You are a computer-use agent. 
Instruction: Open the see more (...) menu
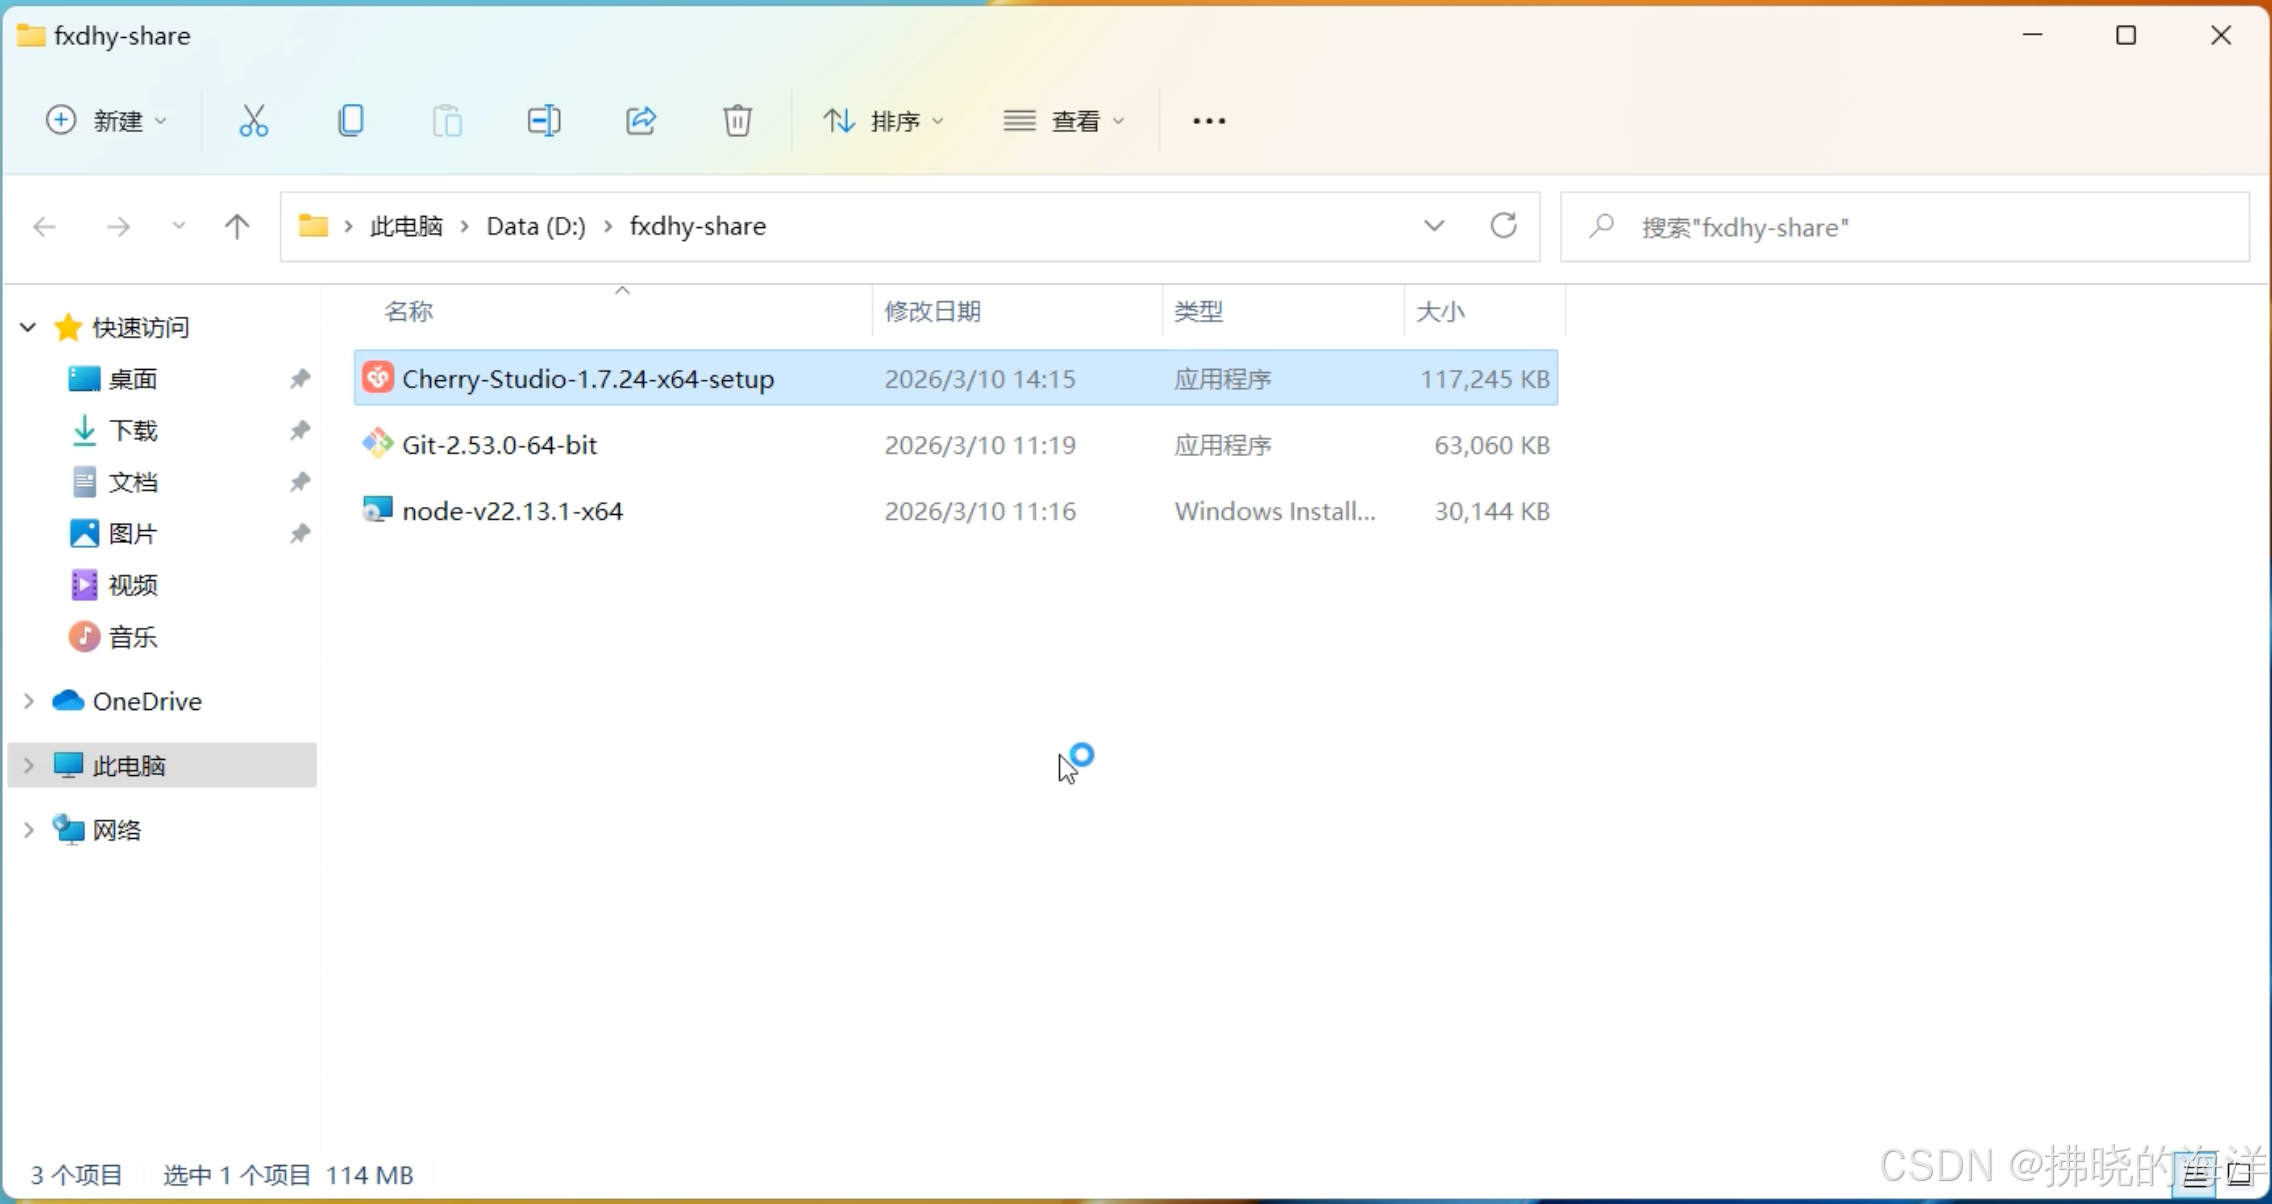coord(1208,120)
